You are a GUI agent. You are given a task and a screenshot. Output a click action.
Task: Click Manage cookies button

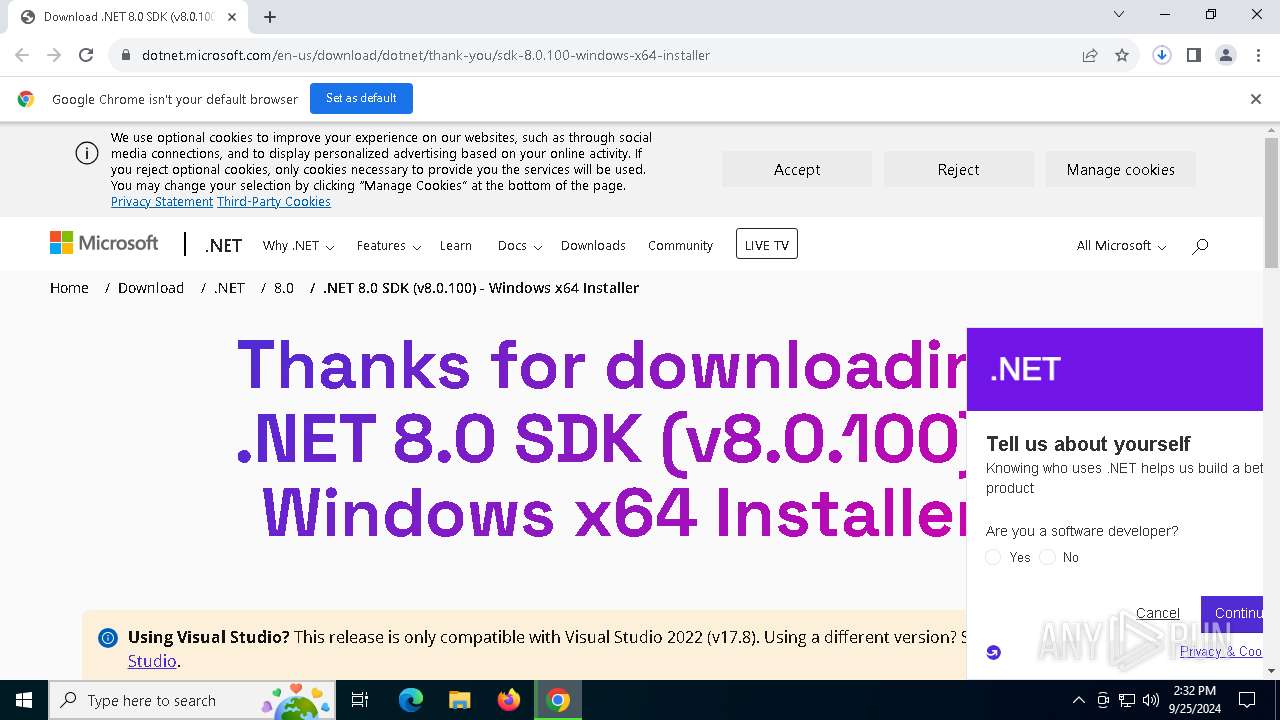pyautogui.click(x=1120, y=170)
